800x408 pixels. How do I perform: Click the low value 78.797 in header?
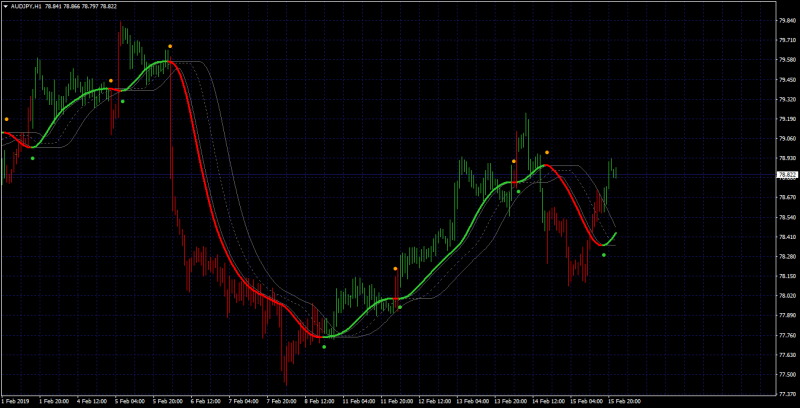tap(89, 6)
